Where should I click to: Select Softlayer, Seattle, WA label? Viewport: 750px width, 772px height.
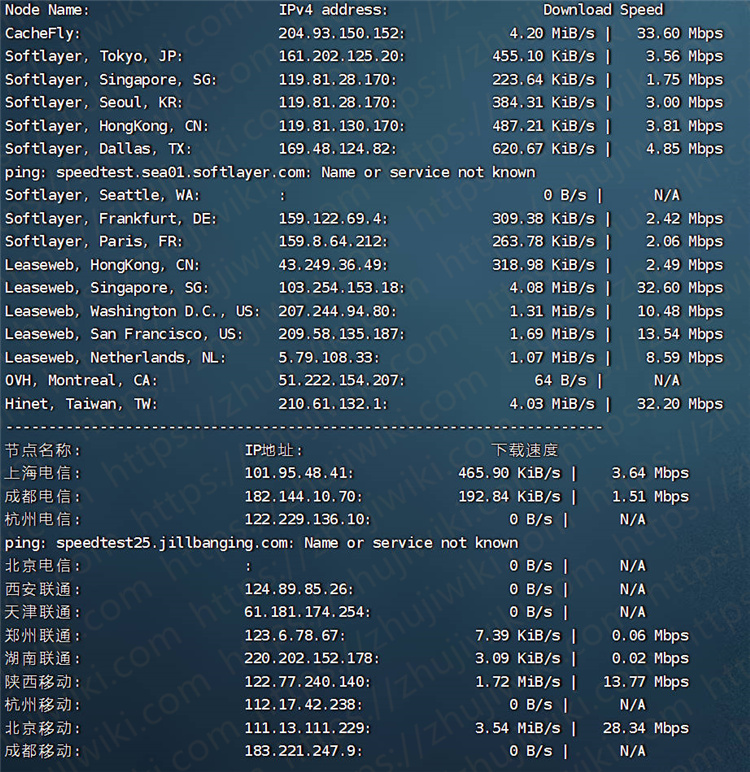point(102,195)
